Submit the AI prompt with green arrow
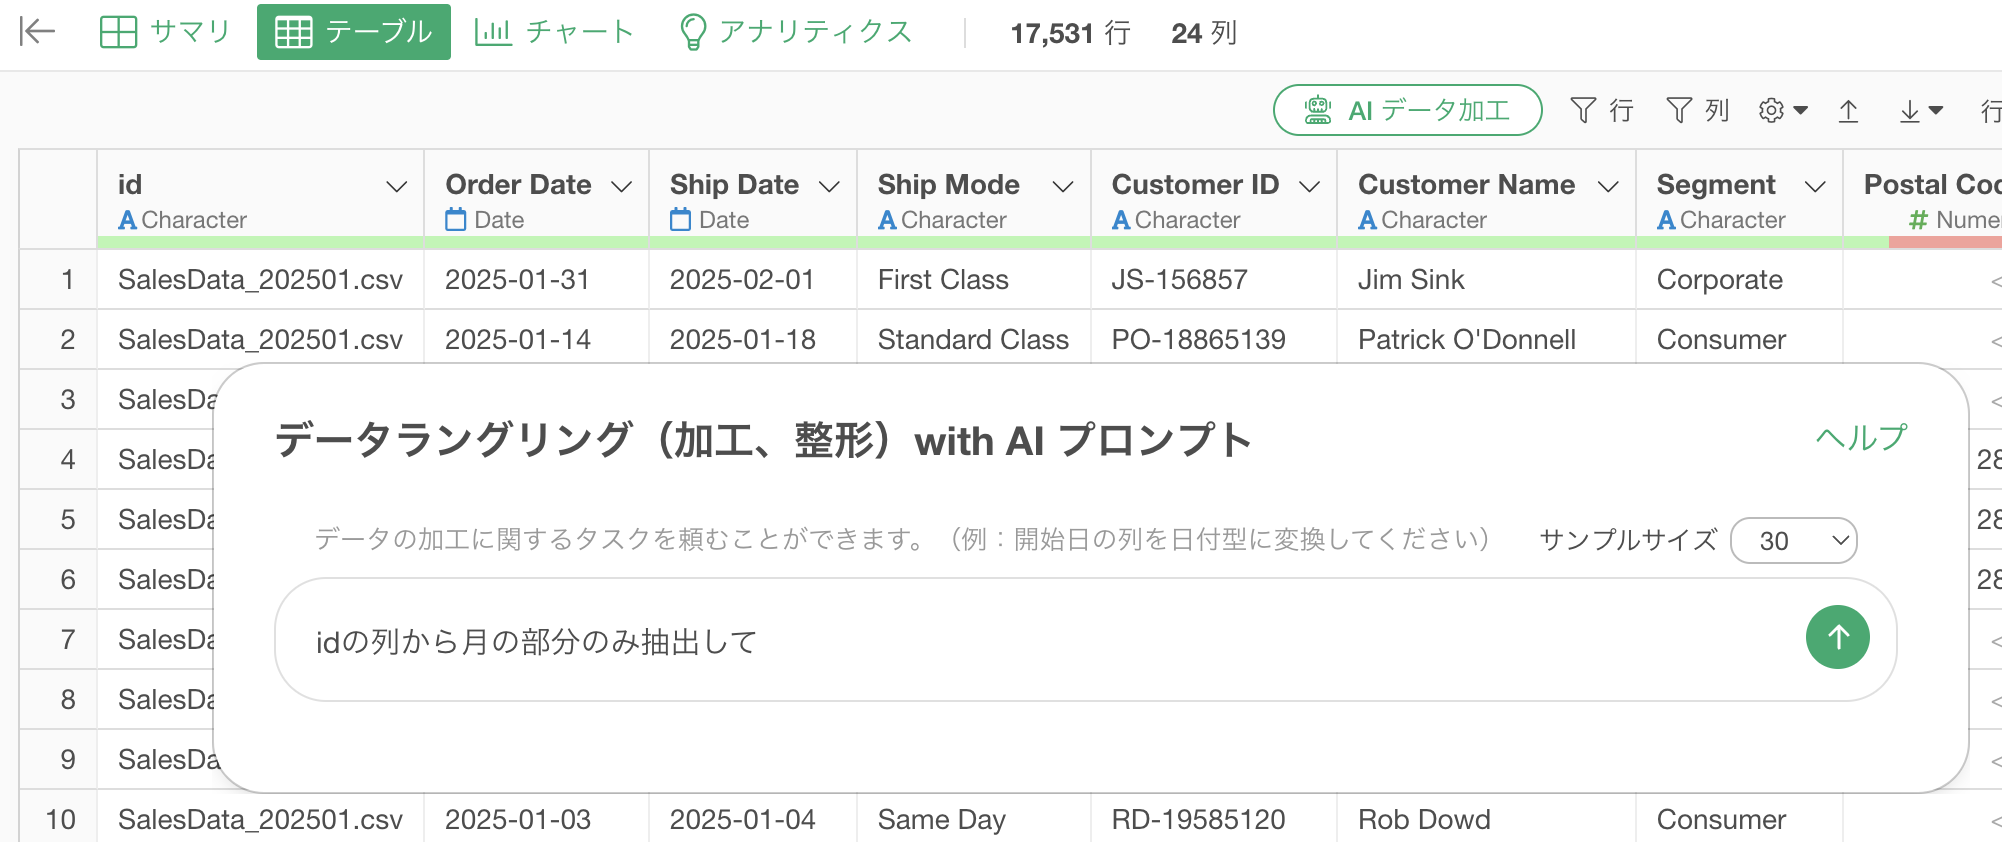The image size is (2002, 842). click(1837, 637)
